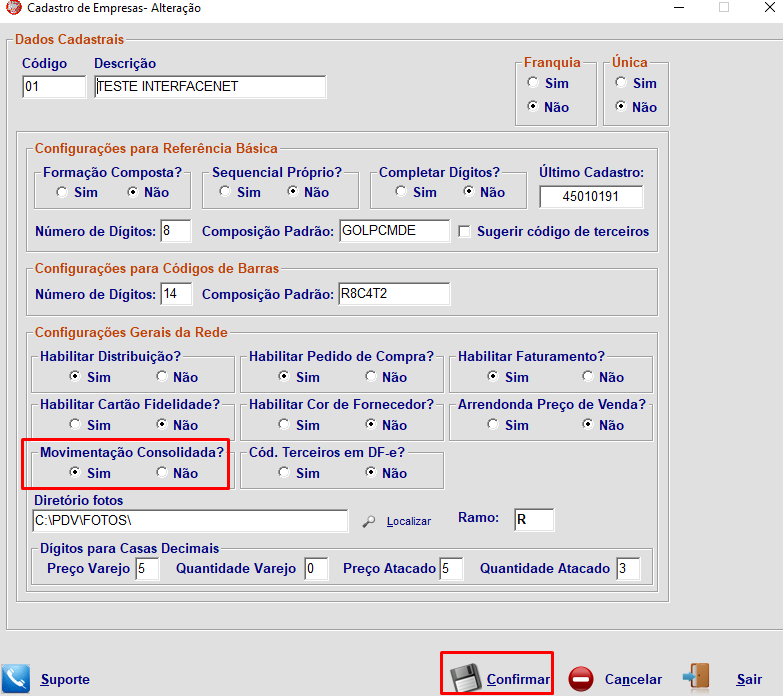Click the Sair door exit icon

point(697,678)
